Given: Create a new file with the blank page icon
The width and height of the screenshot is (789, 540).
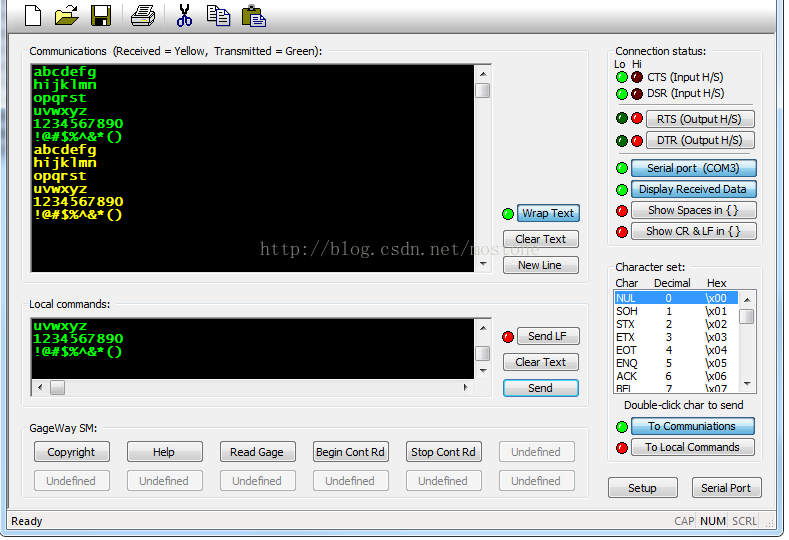Looking at the screenshot, I should pos(33,15).
